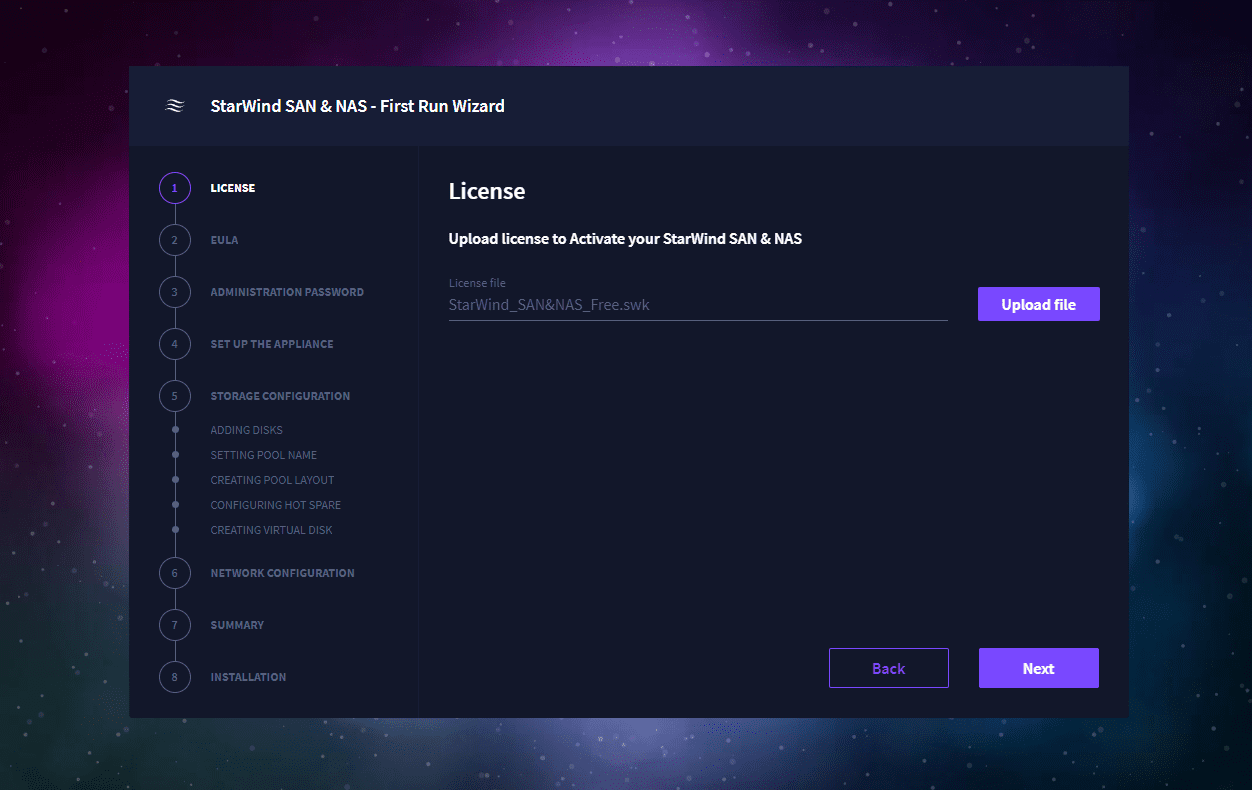1252x790 pixels.
Task: Click the Next button
Action: click(1039, 668)
